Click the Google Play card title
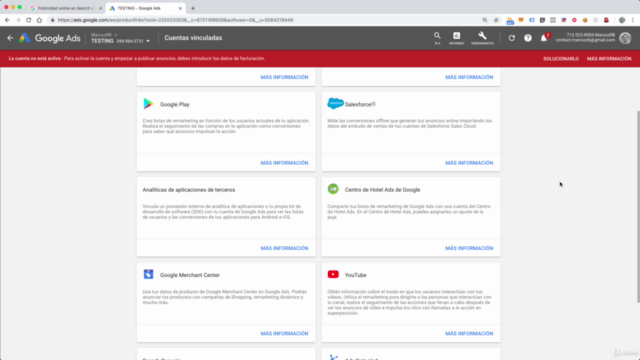The height and width of the screenshot is (360, 640). pos(175,104)
